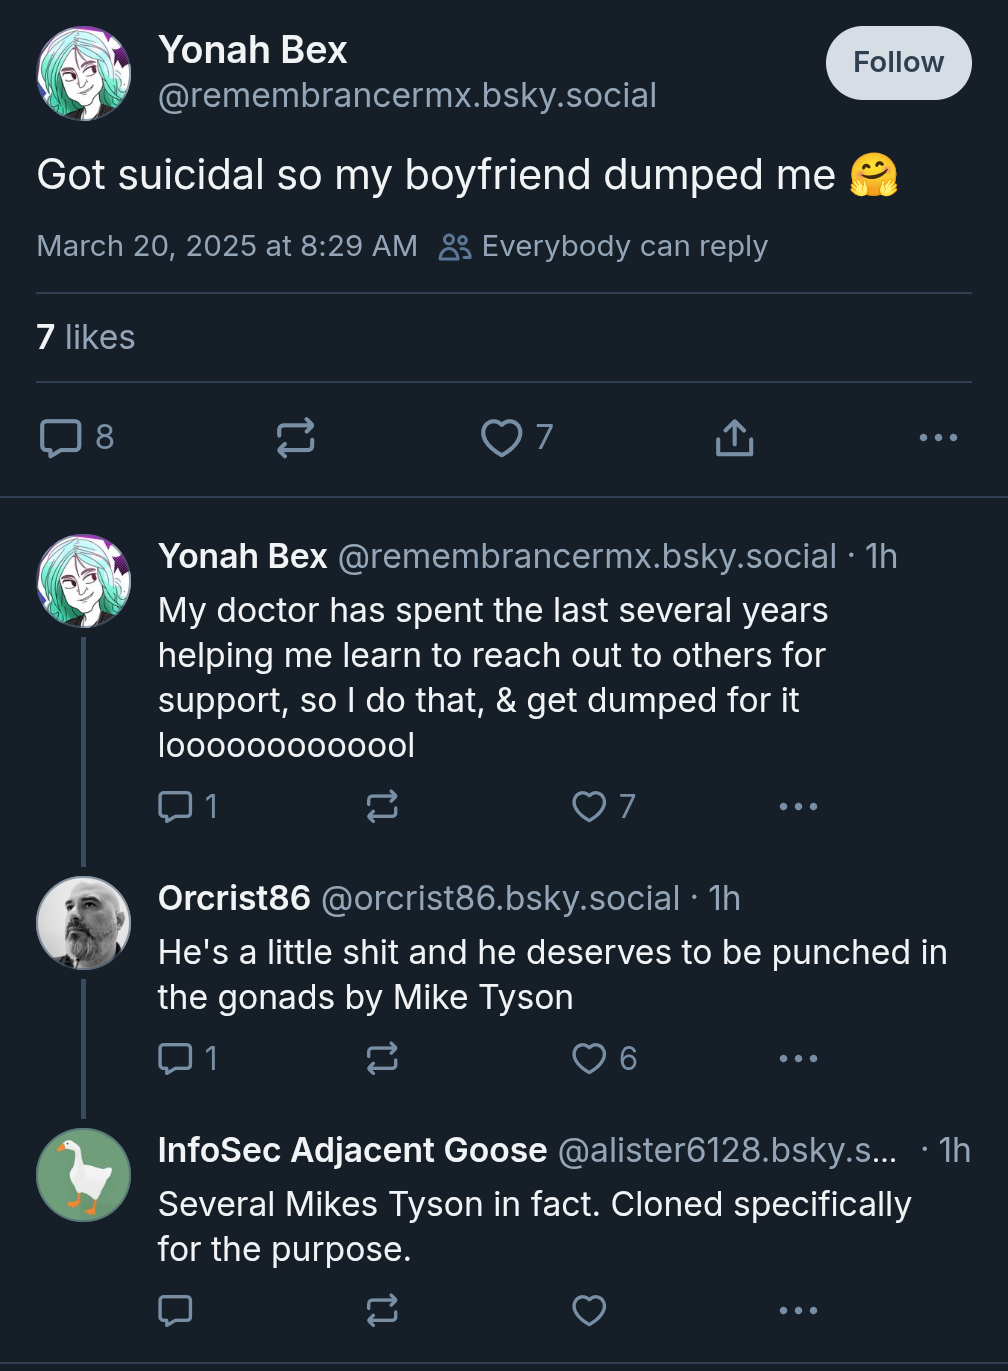Repost the main post by Yonah Bex
Viewport: 1008px width, 1371px height.
click(x=296, y=438)
